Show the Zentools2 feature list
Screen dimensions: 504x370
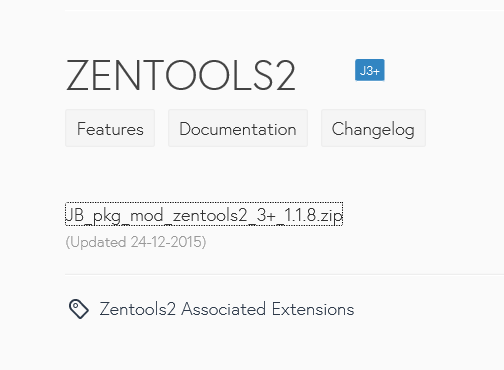(110, 128)
